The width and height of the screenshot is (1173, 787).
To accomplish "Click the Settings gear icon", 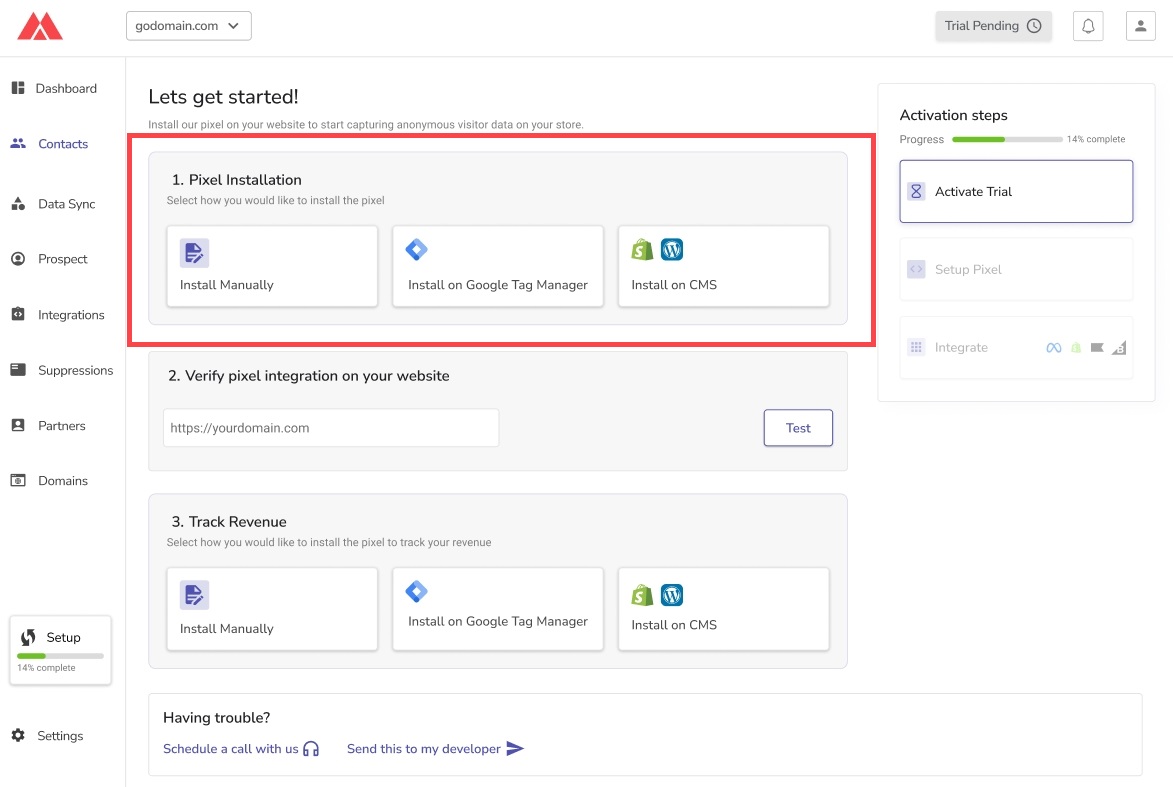I will point(18,735).
